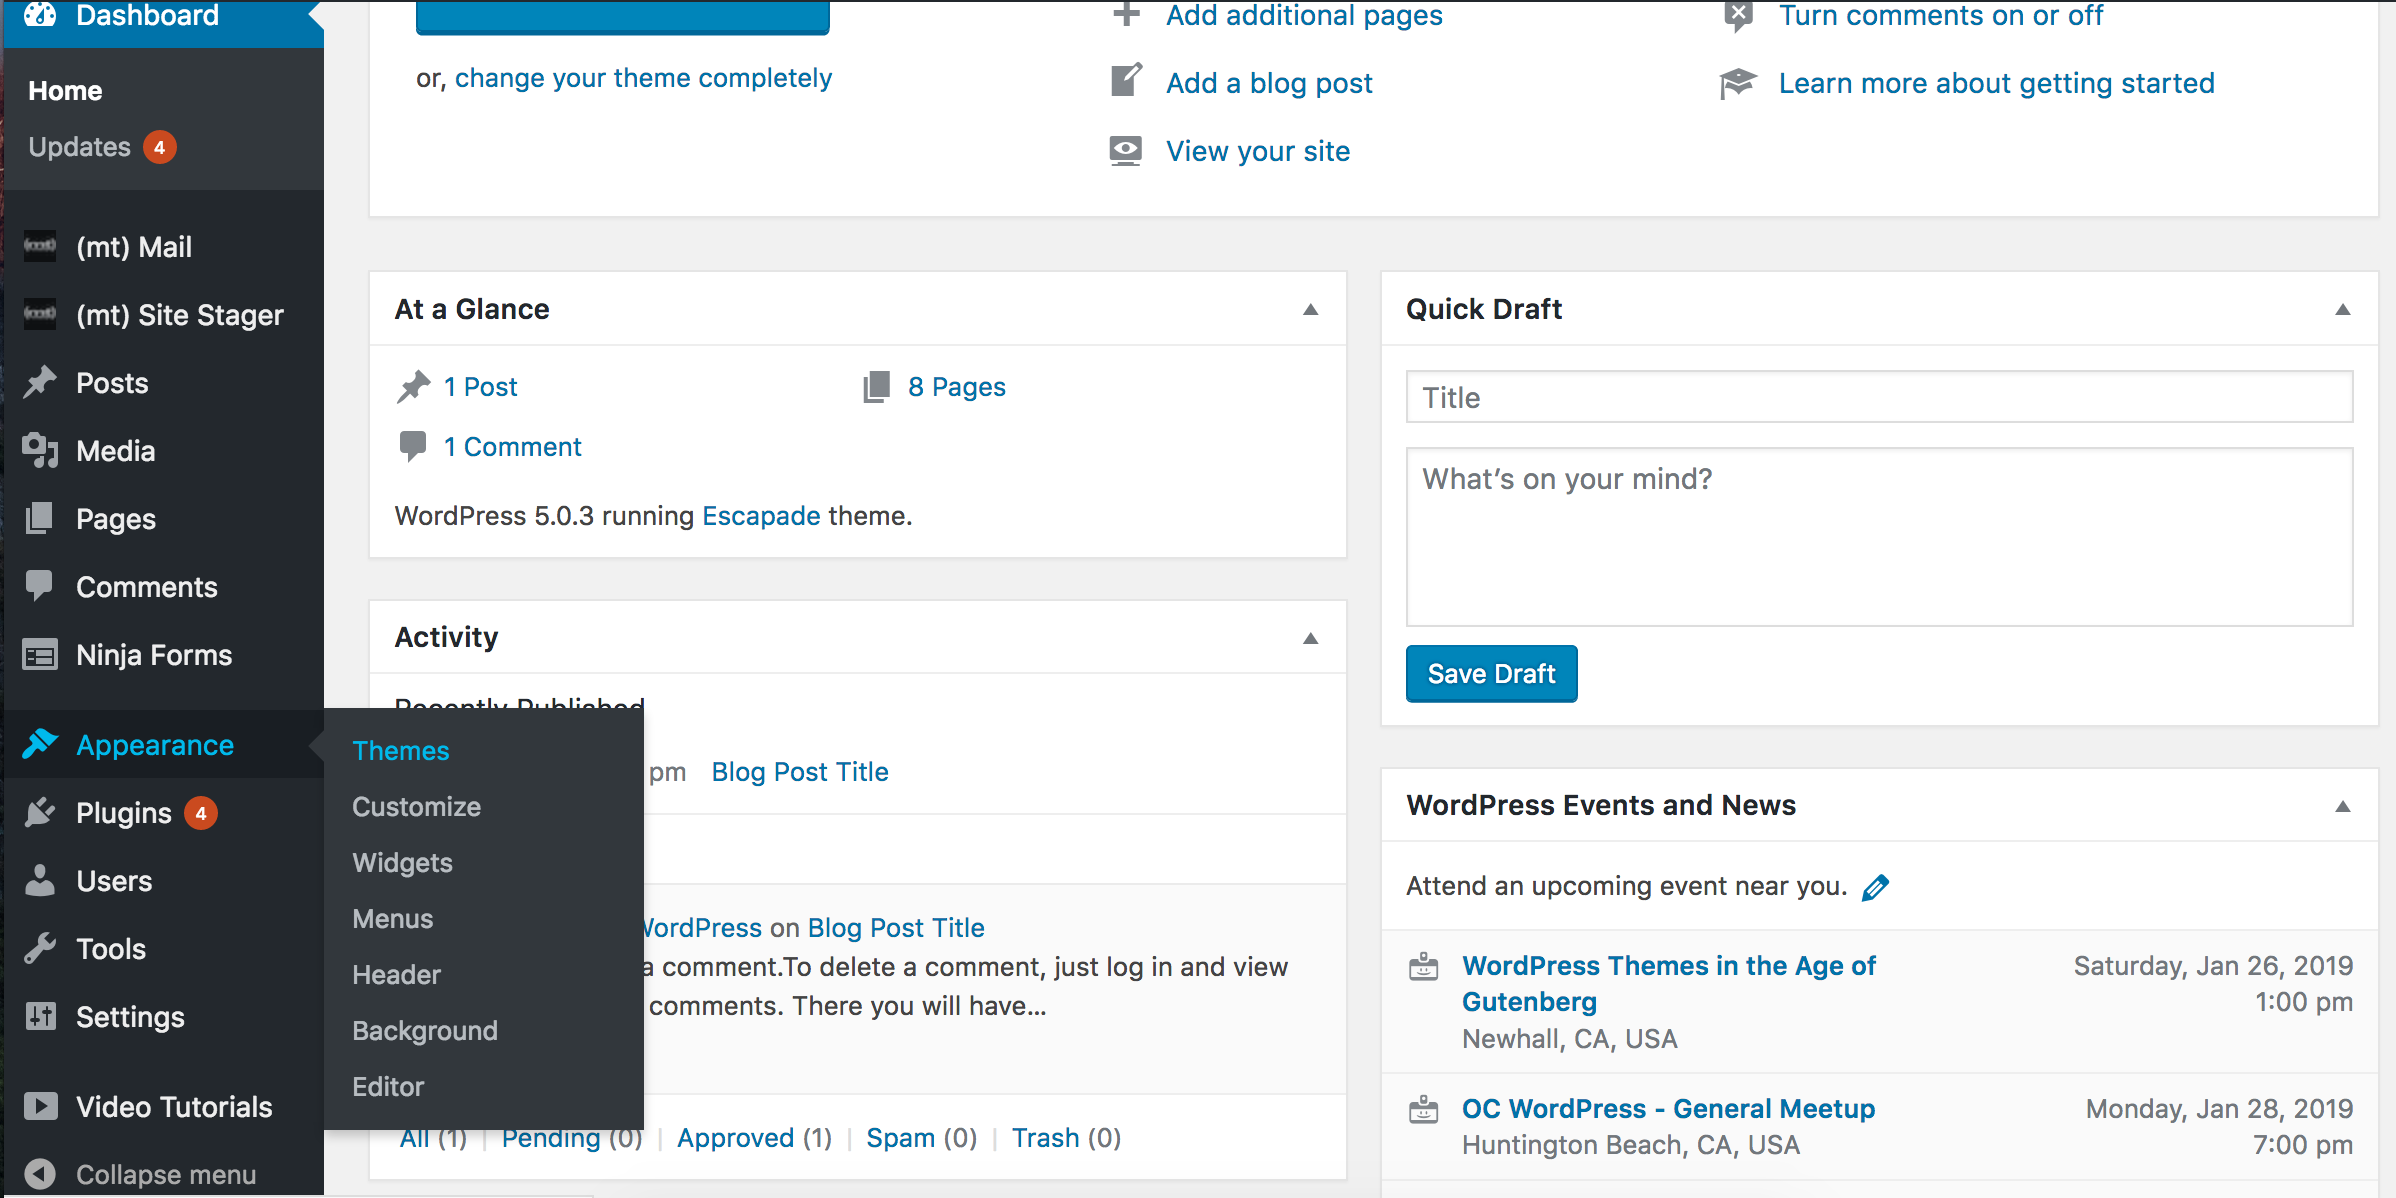Viewport: 2396px width, 1198px height.
Task: Open the '1 Post' link
Action: [481, 387]
